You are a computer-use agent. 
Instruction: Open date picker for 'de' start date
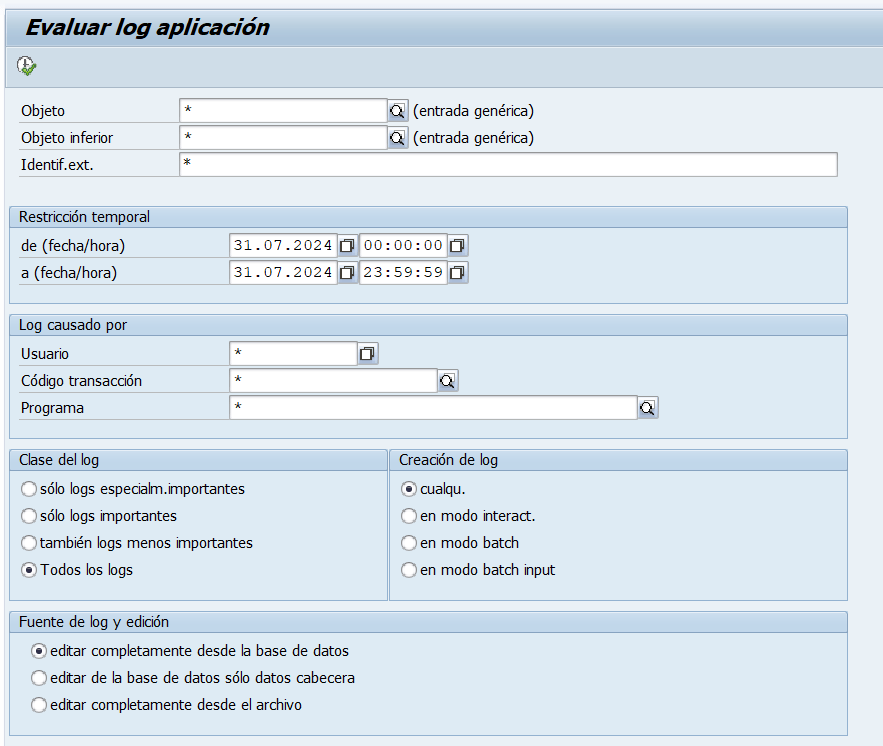[x=347, y=246]
